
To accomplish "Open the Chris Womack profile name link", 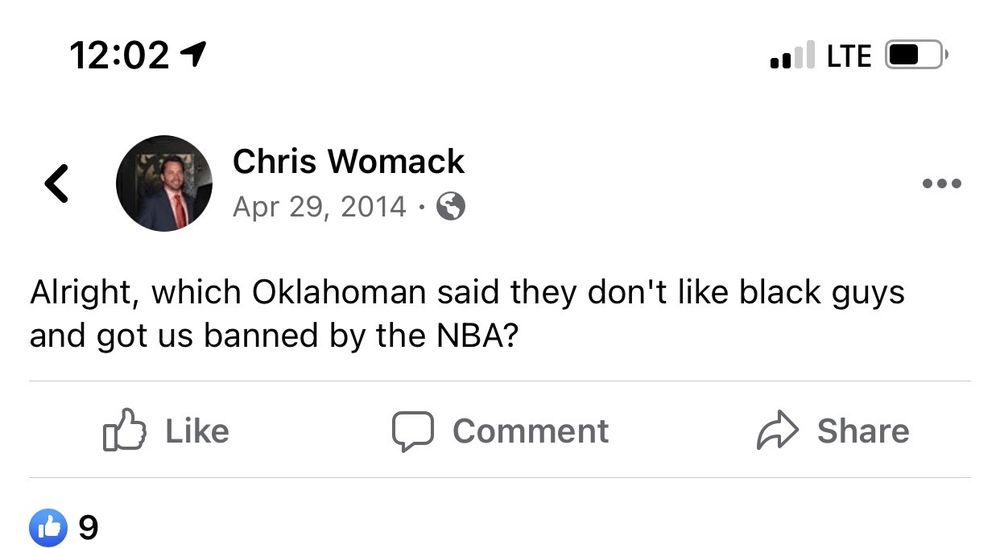I will [348, 161].
